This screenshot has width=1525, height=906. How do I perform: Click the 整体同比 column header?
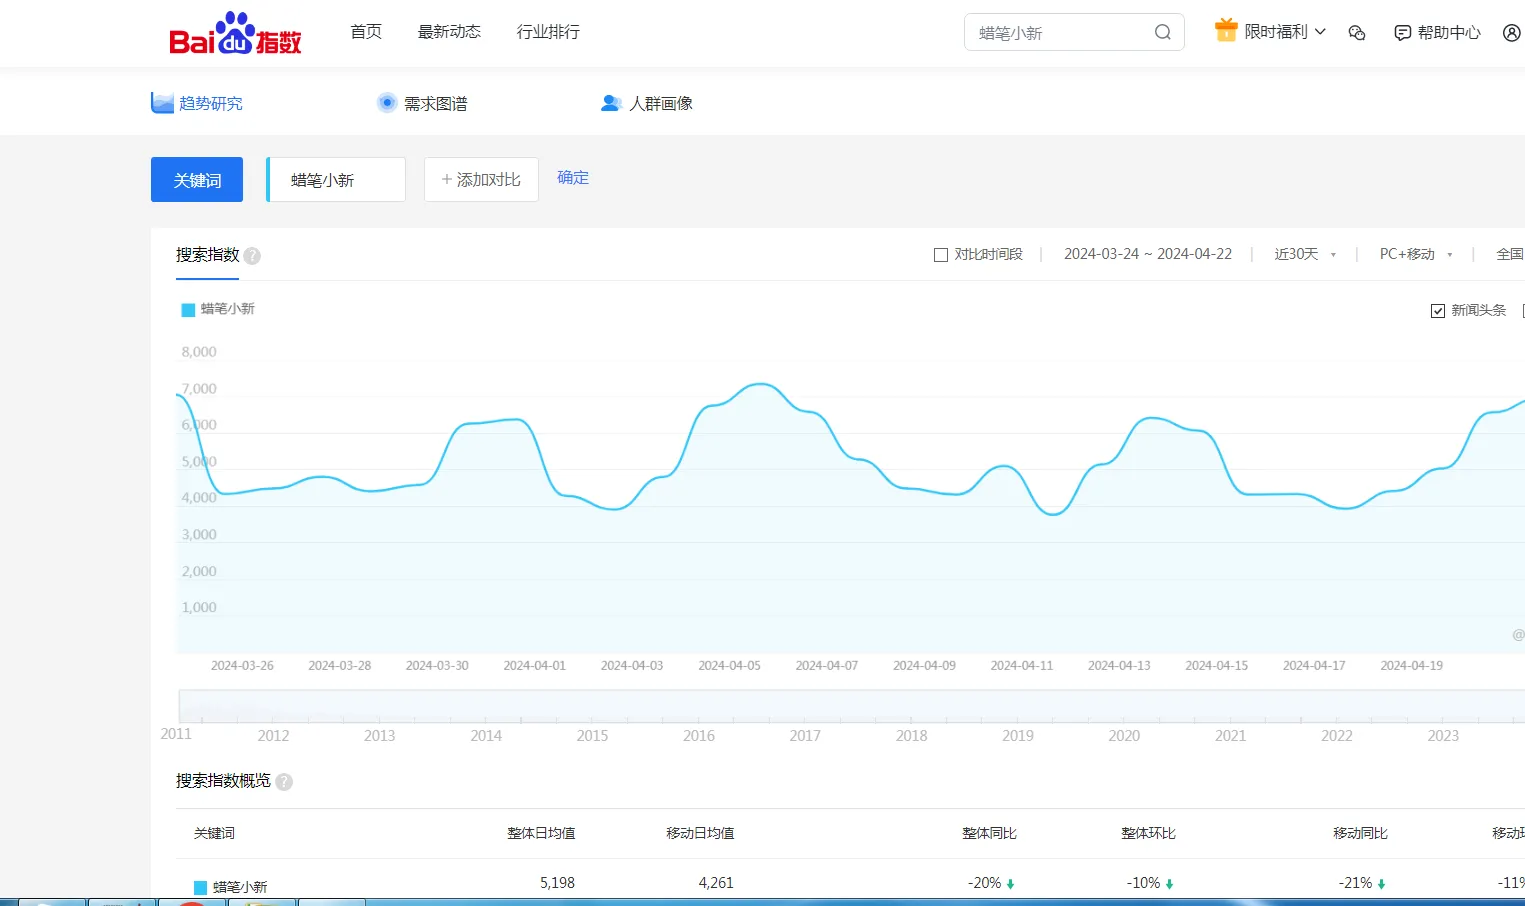(x=989, y=833)
